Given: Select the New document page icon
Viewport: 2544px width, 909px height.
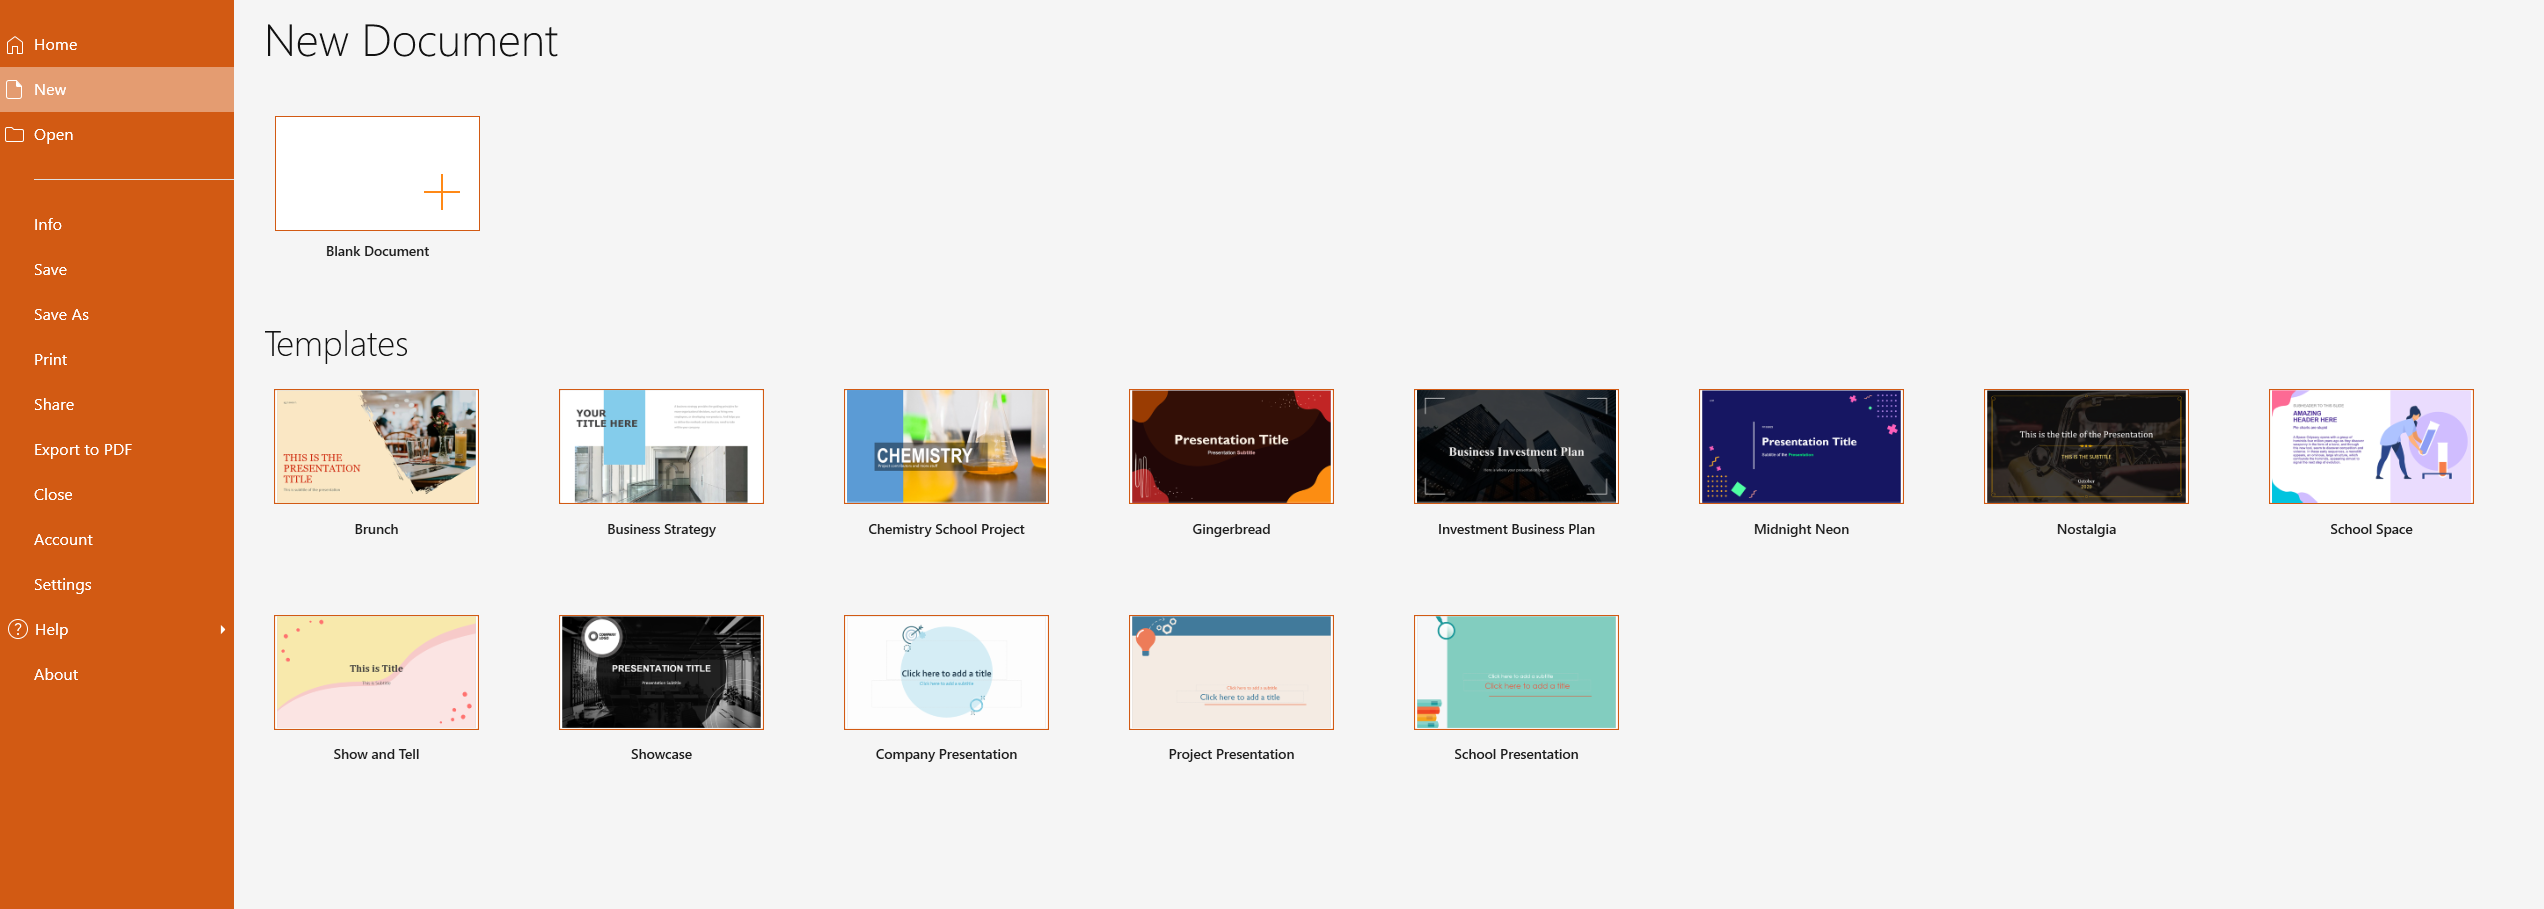Looking at the screenshot, I should [15, 89].
